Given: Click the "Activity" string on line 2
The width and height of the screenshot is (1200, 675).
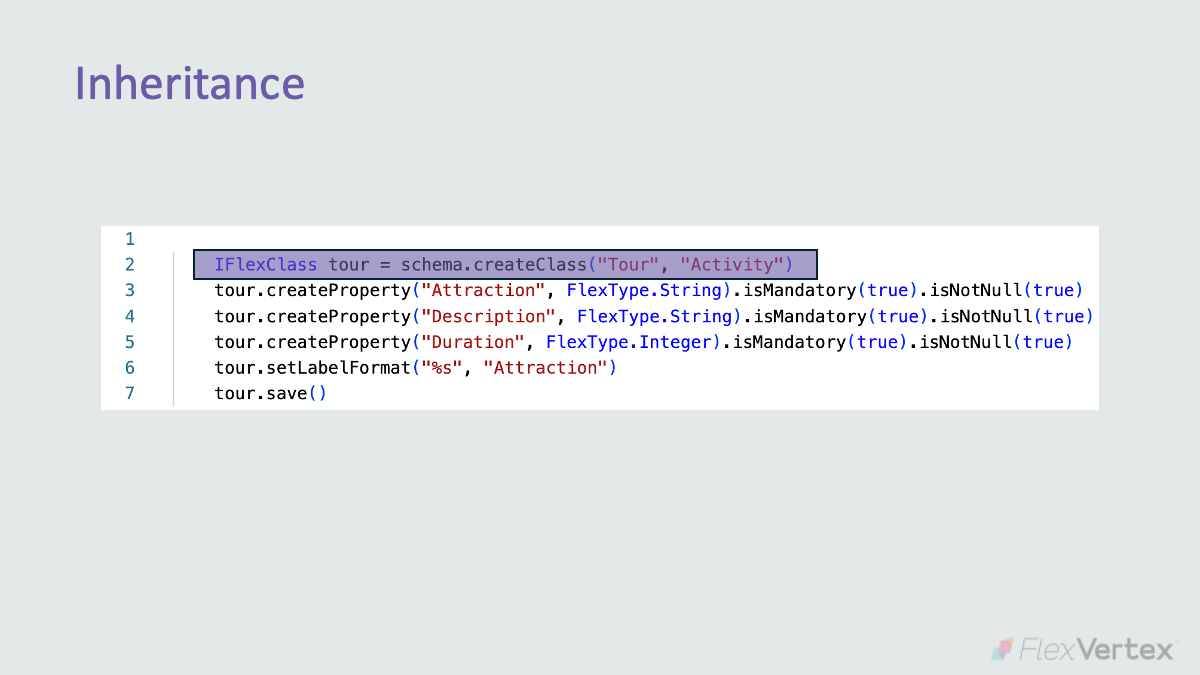Looking at the screenshot, I should 732,264.
